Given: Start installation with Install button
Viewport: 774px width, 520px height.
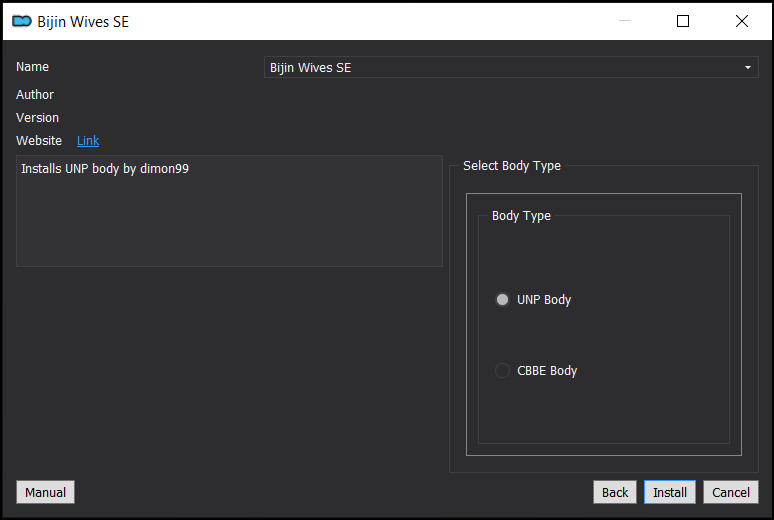Looking at the screenshot, I should [x=670, y=492].
